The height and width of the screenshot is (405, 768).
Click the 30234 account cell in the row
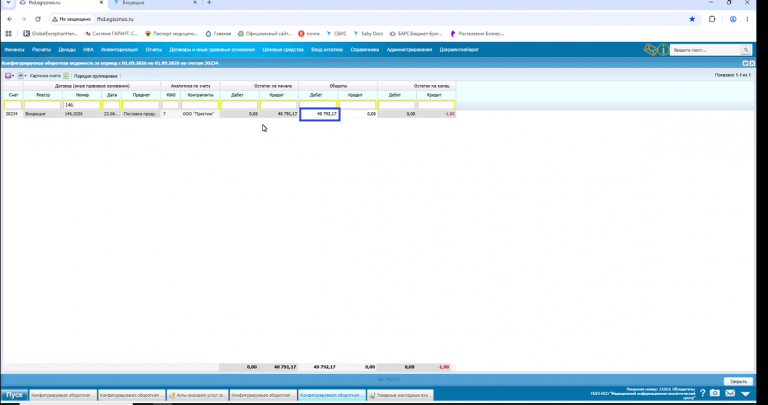(13, 114)
